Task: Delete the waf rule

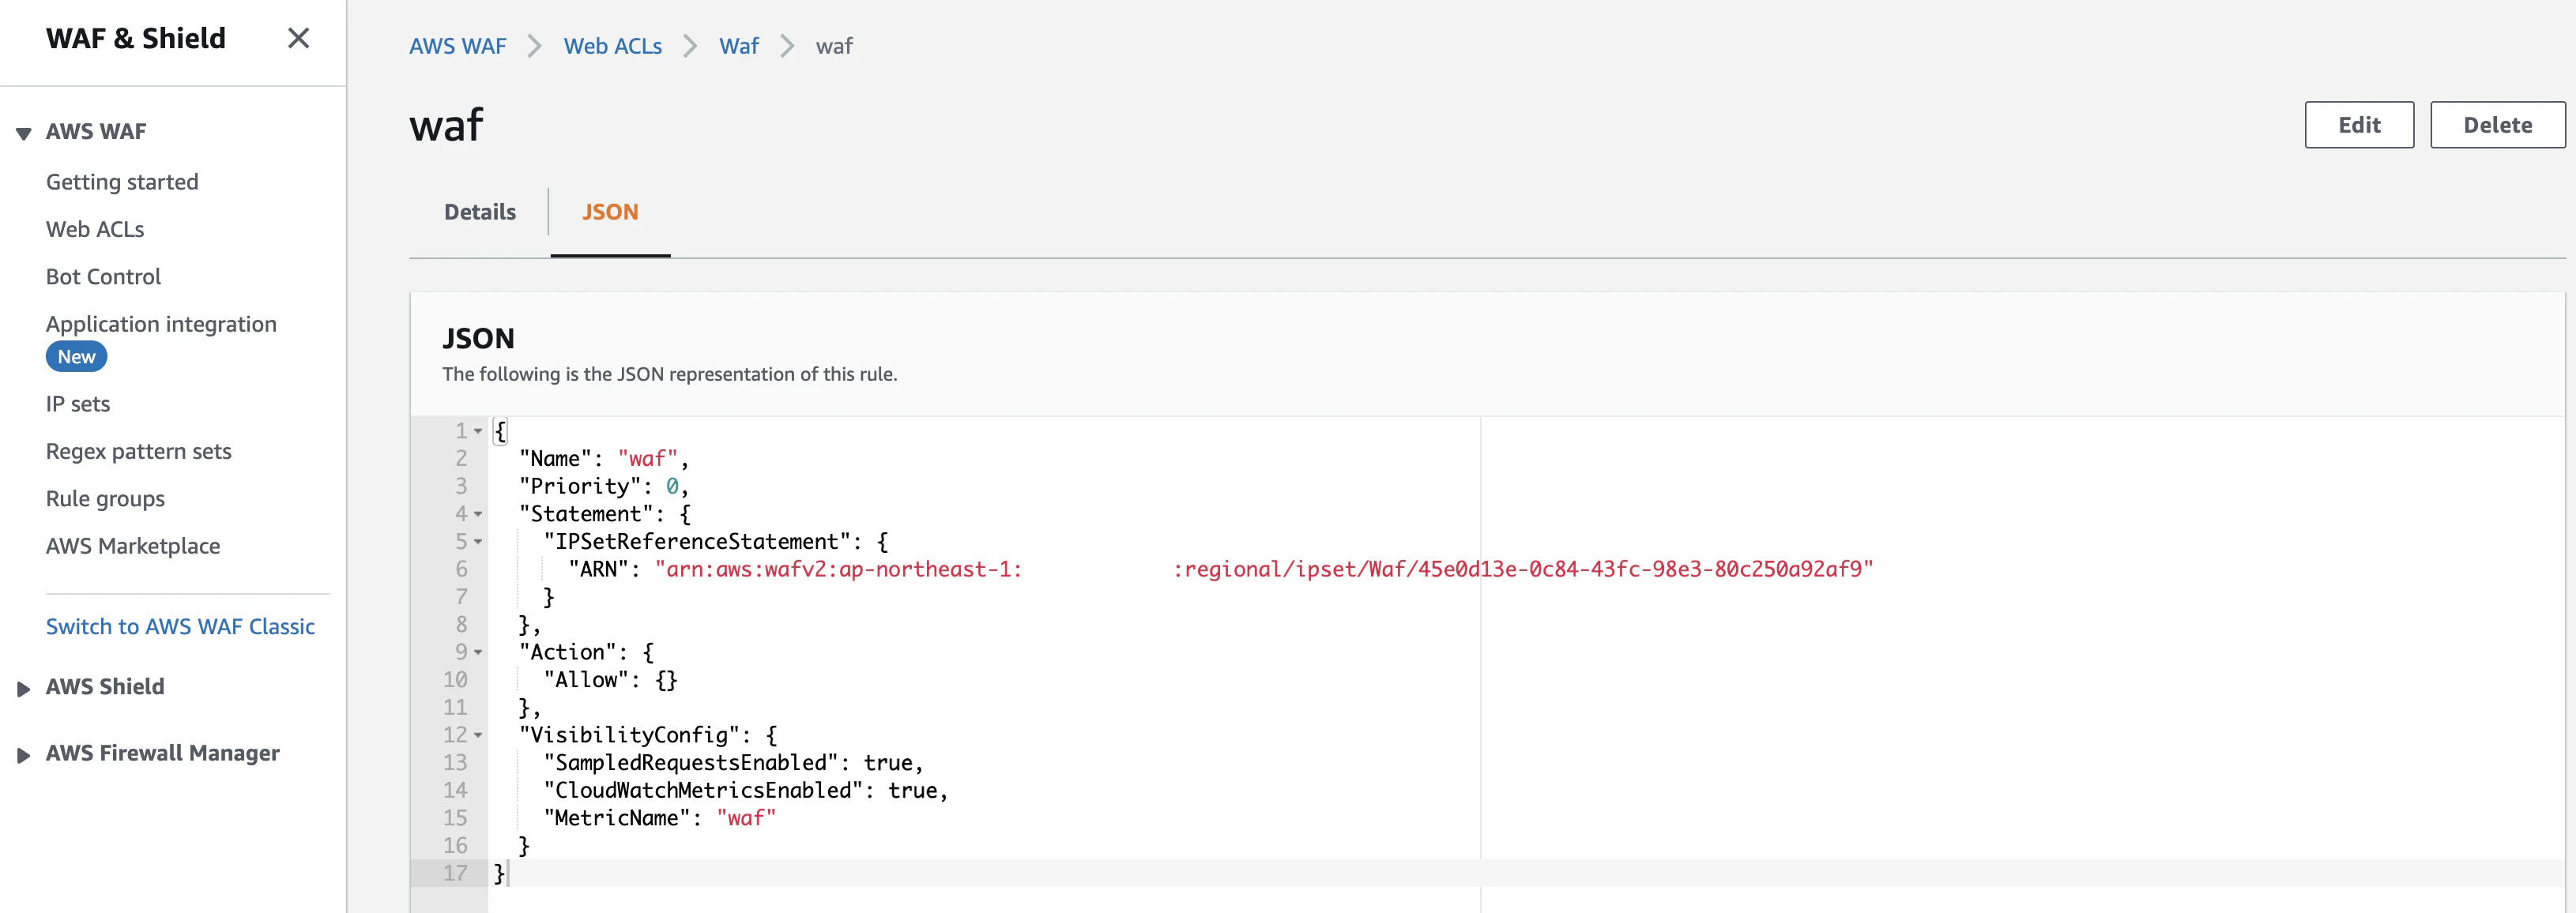Action: [x=2497, y=125]
